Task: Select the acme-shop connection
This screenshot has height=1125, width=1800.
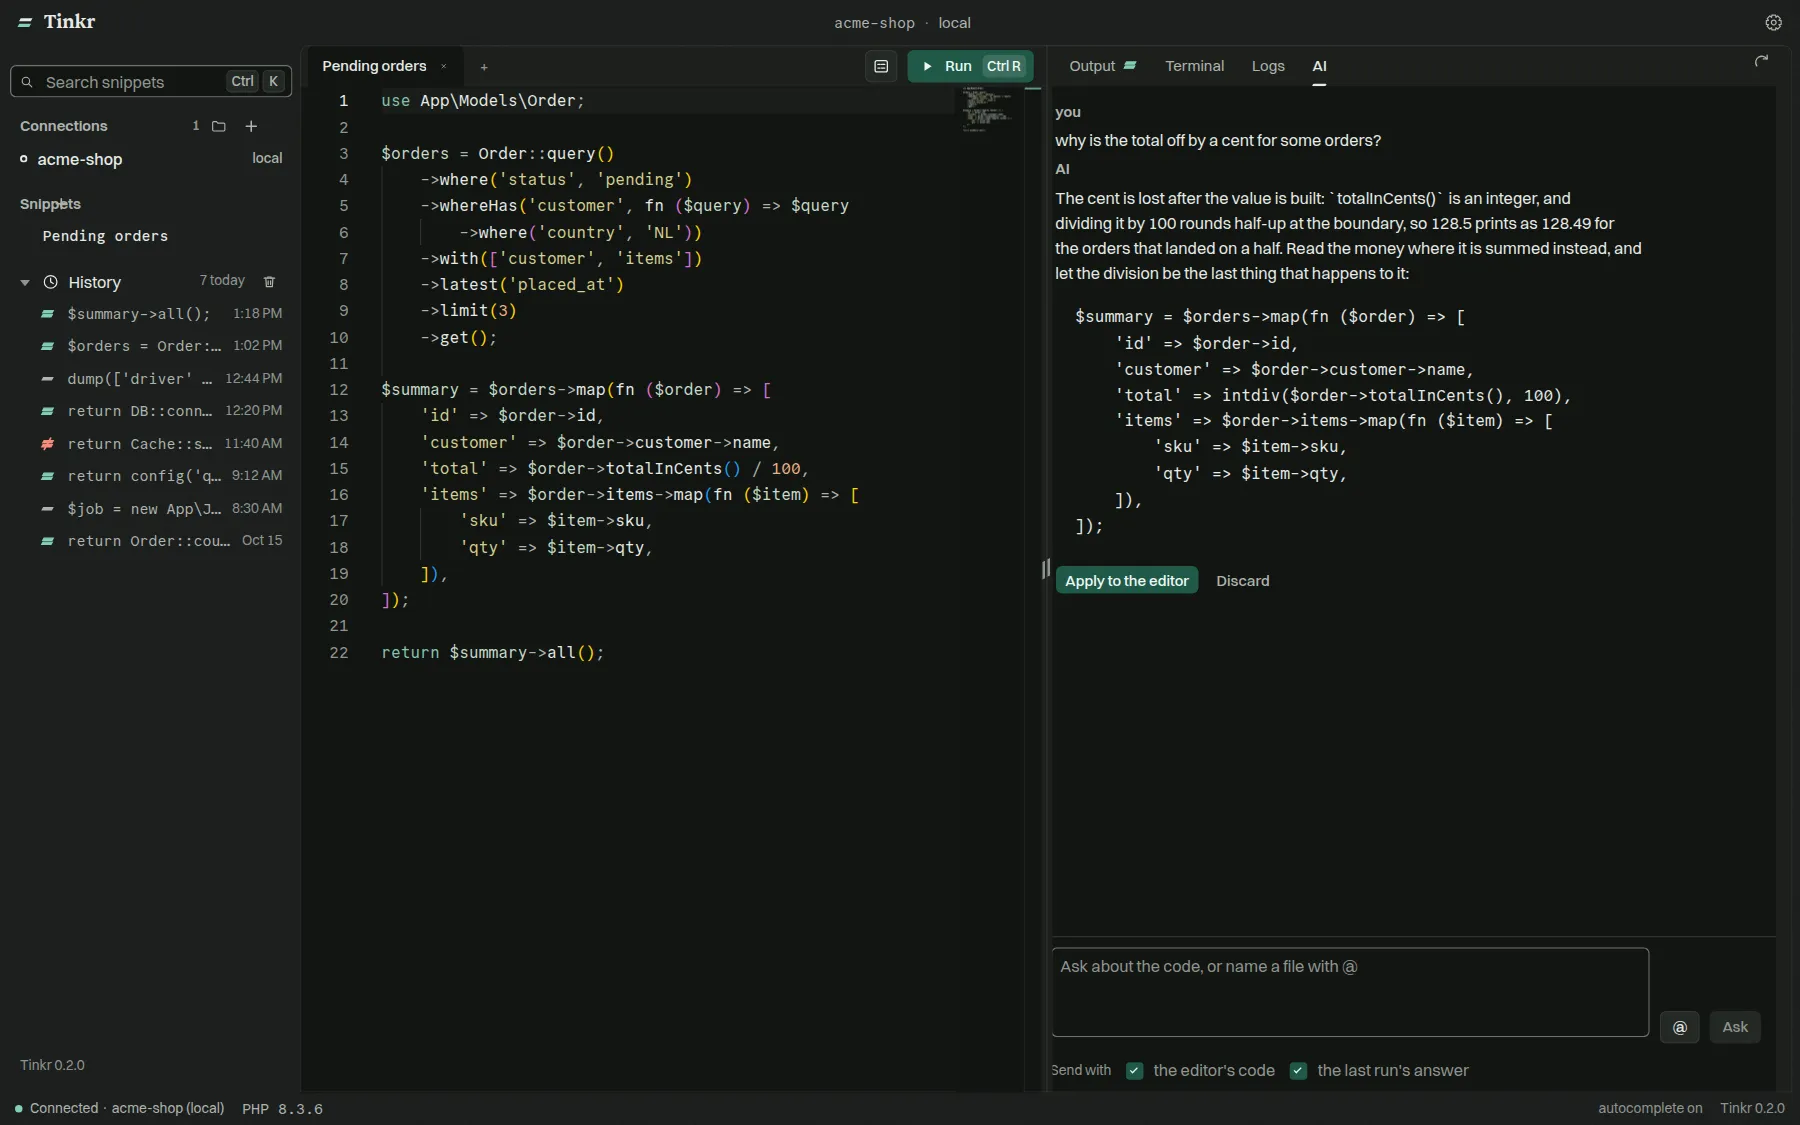Action: [x=151, y=159]
